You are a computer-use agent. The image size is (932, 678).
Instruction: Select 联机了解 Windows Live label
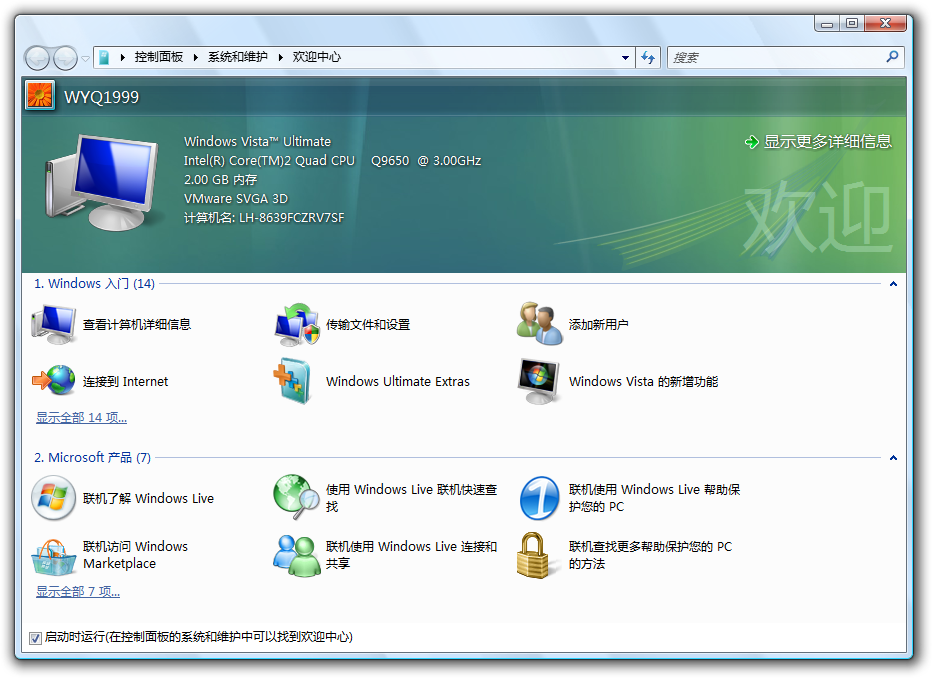coord(148,499)
